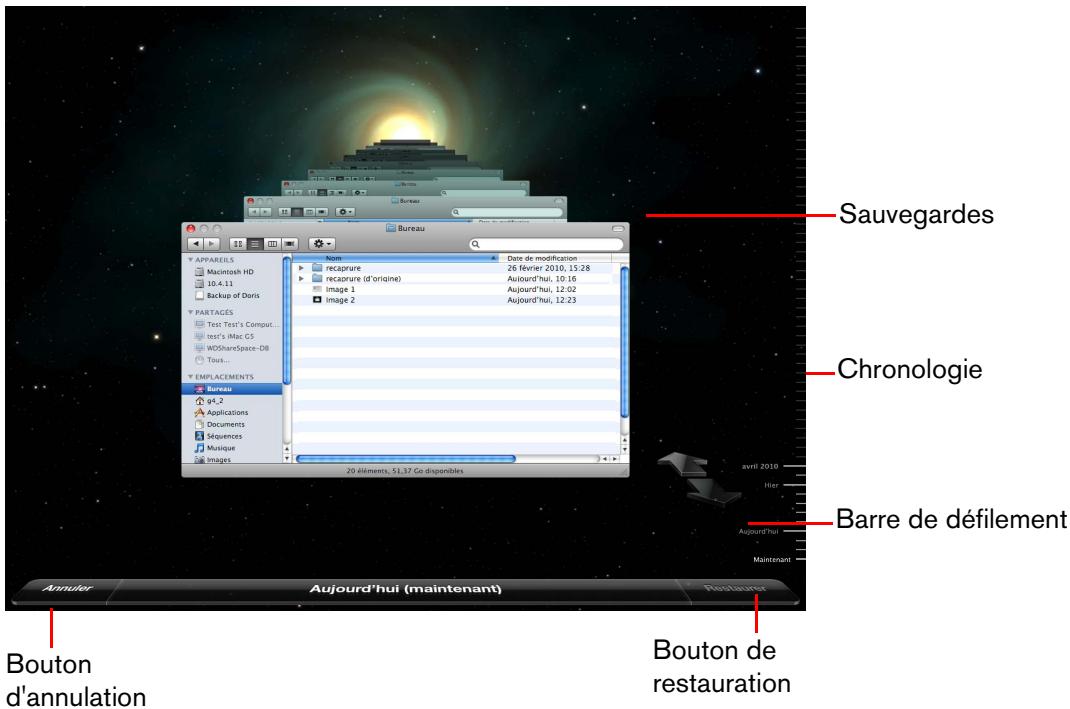
Task: Go forward with the Finder forward arrow
Action: click(212, 244)
